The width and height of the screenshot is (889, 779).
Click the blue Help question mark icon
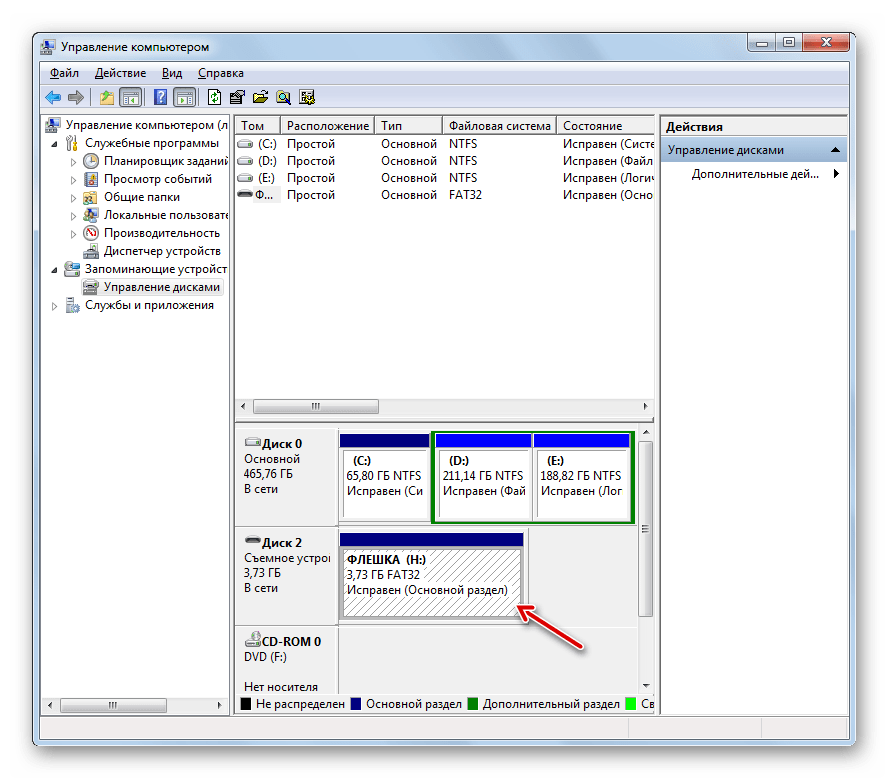(160, 97)
